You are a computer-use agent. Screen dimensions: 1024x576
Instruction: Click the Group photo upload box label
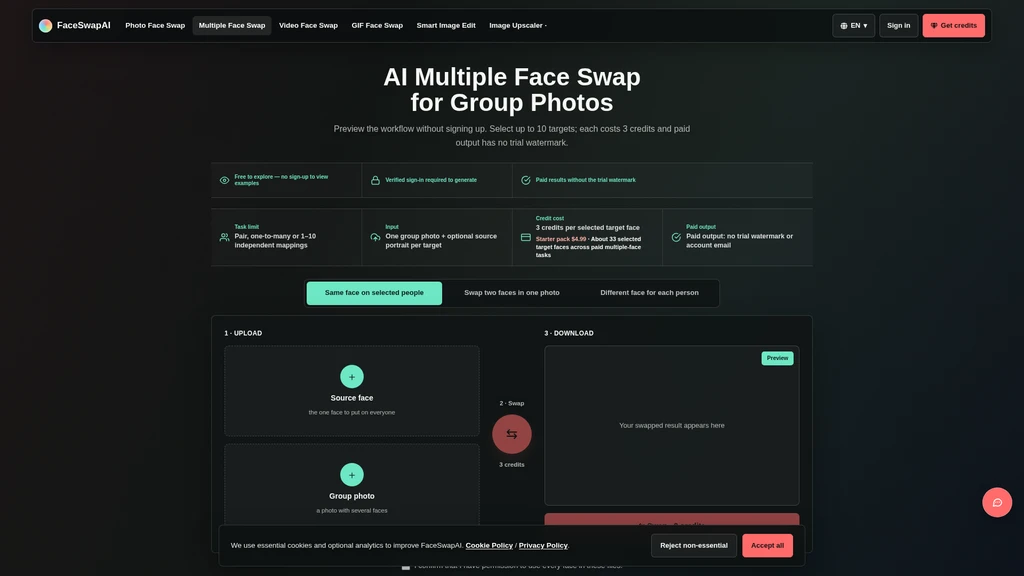[352, 496]
